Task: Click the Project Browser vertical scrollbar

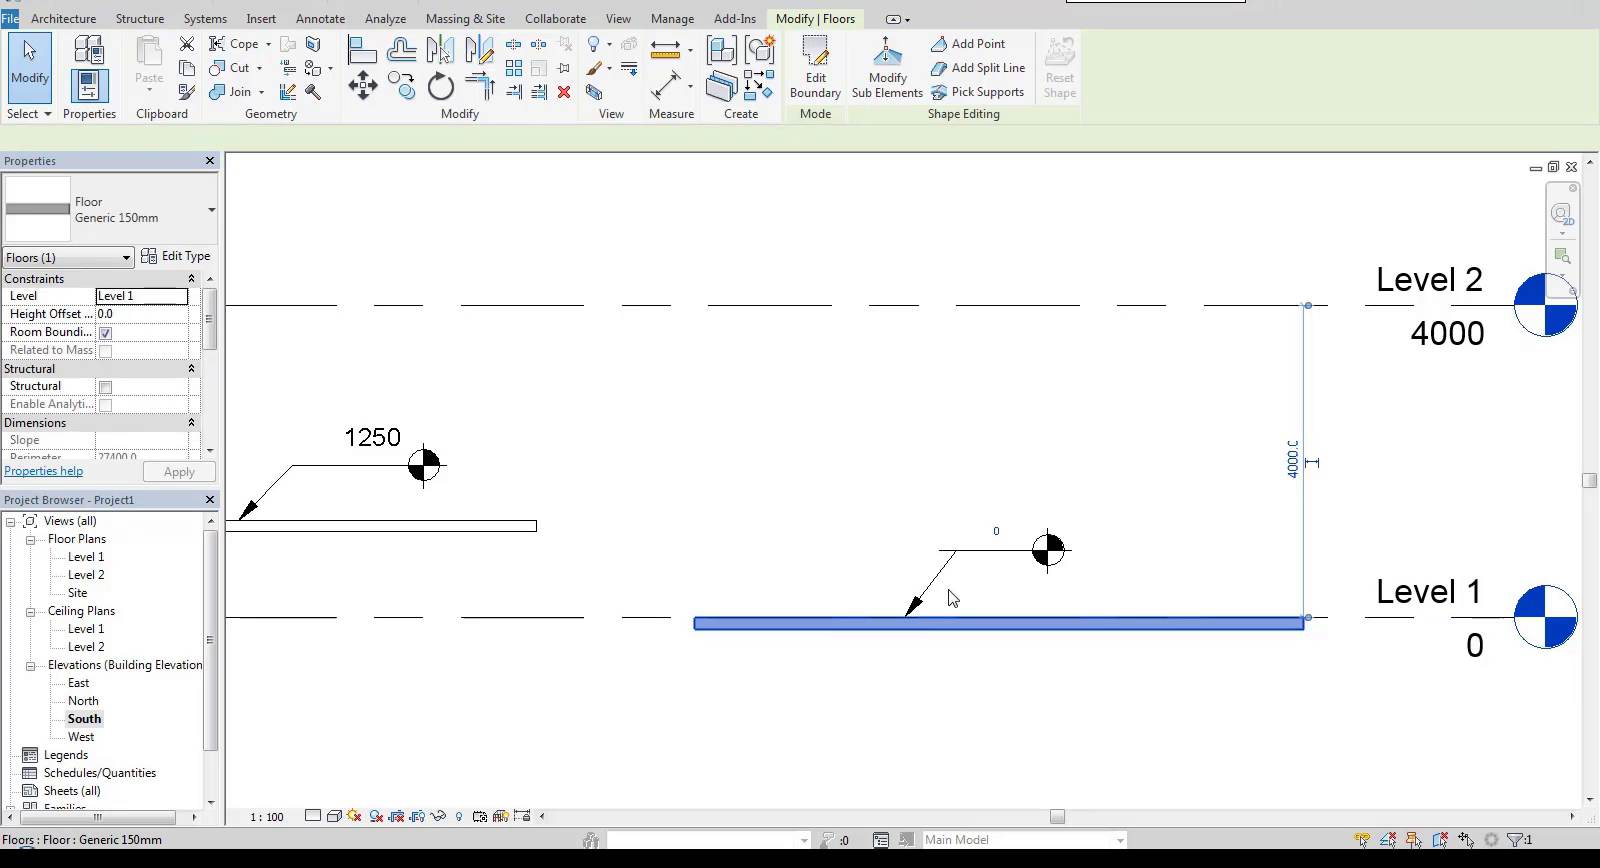Action: (210, 640)
